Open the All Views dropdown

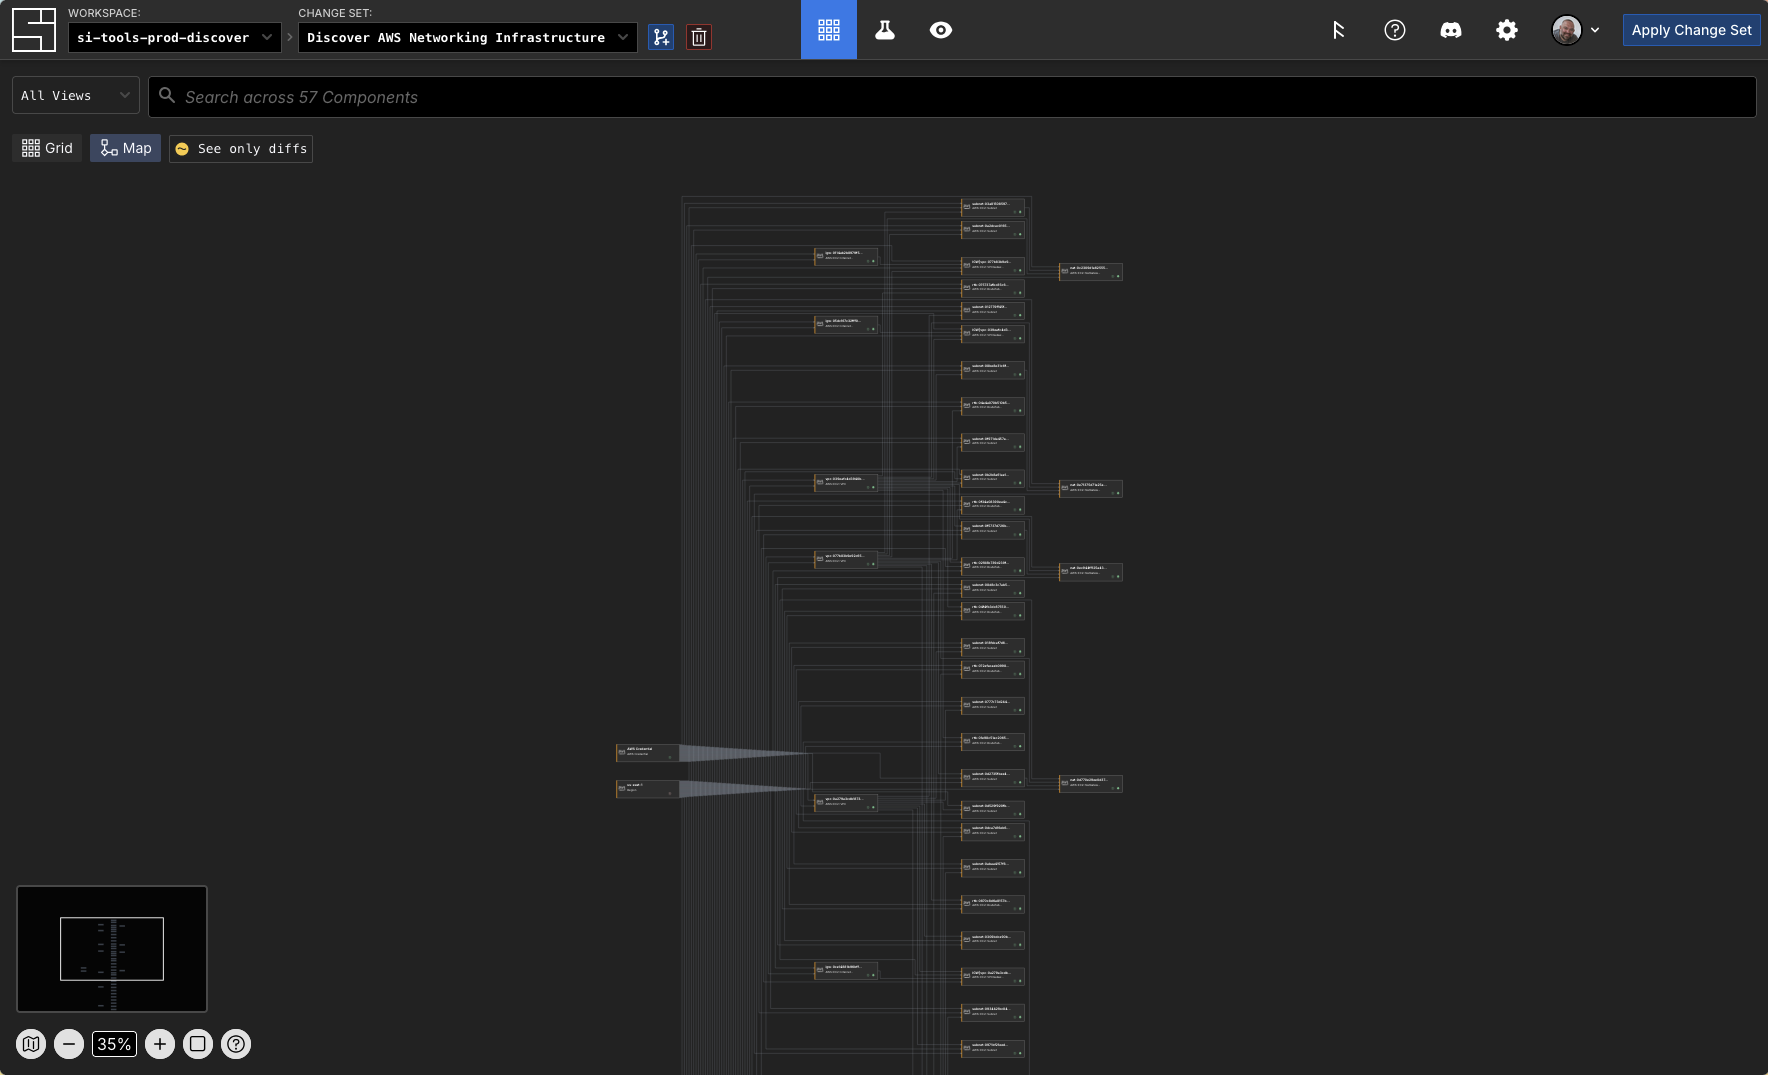point(75,96)
